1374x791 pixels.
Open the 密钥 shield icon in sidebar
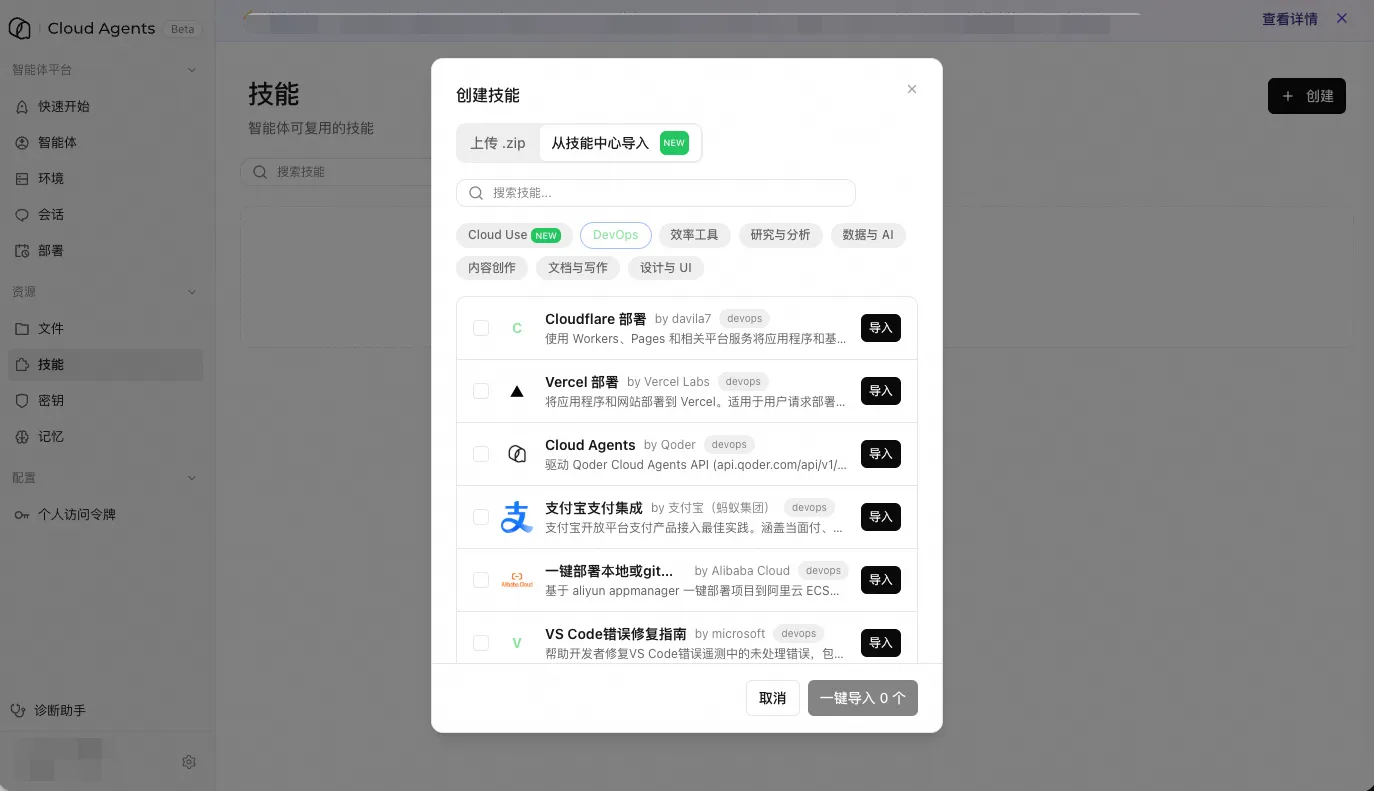[x=22, y=401]
